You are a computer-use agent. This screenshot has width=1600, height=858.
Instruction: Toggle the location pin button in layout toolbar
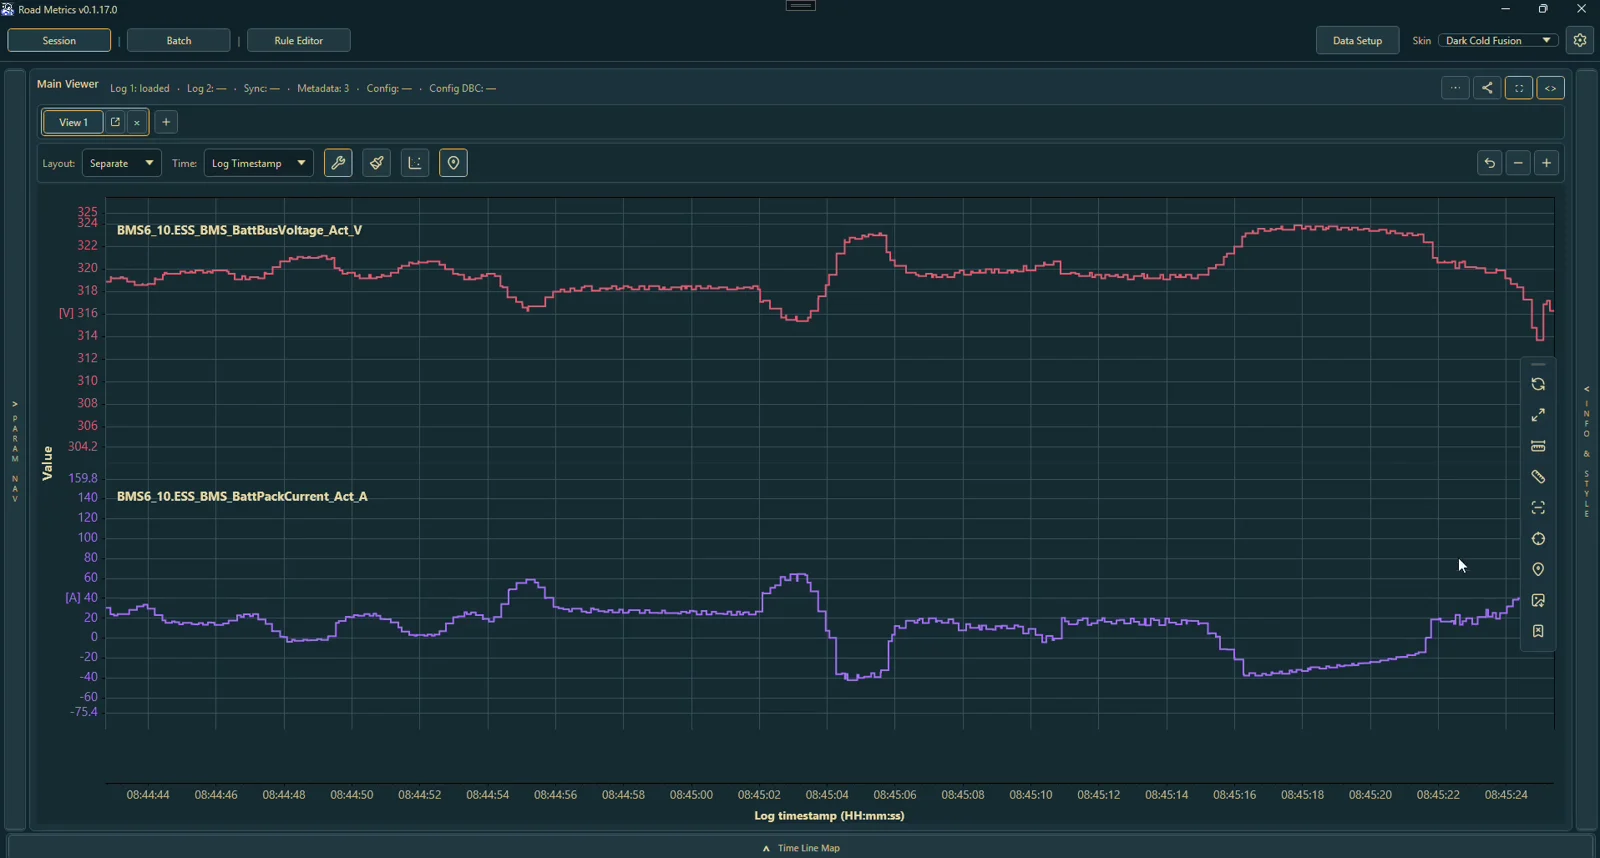[454, 163]
